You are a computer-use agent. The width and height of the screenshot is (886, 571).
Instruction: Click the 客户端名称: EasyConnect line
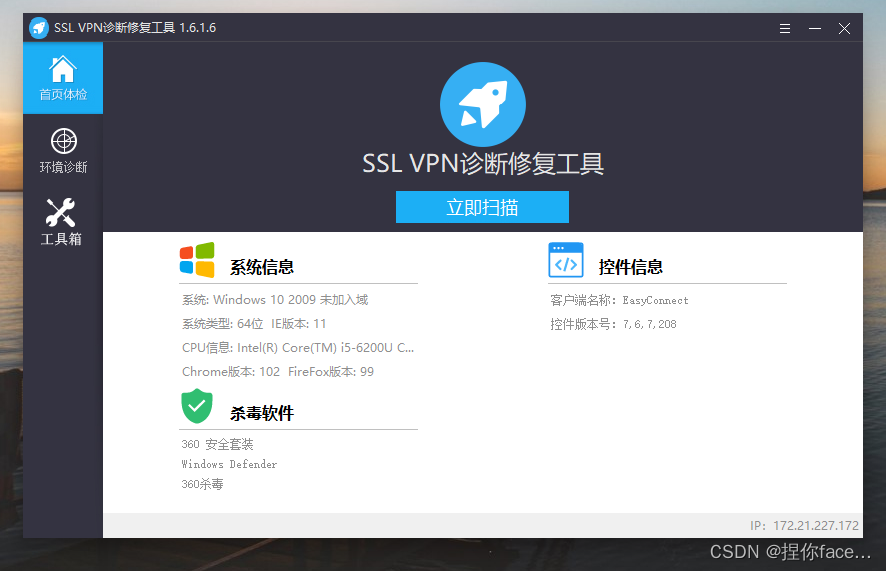tap(619, 300)
